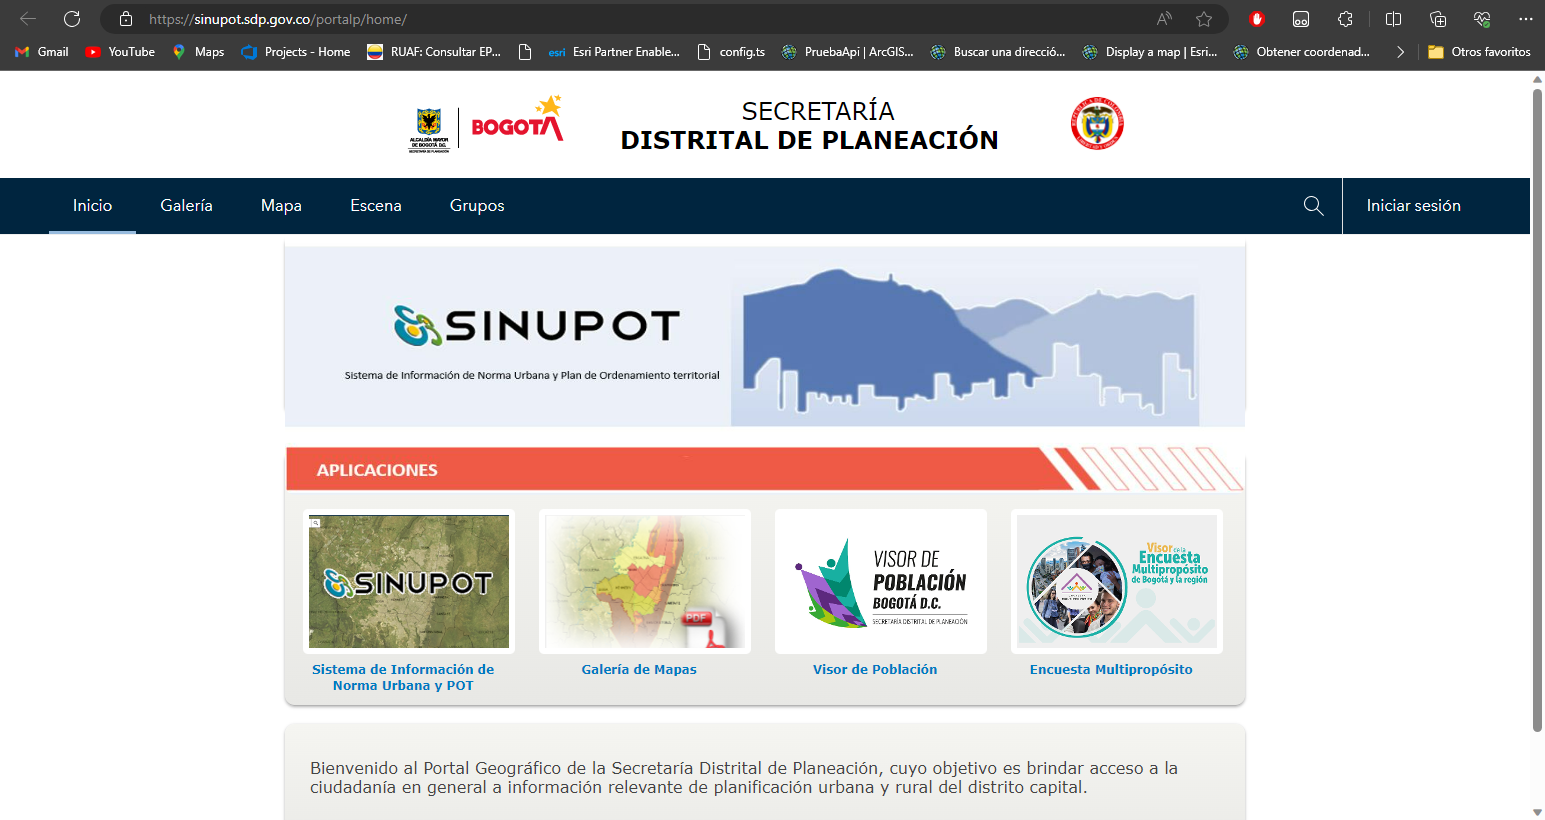Image resolution: width=1545 pixels, height=820 pixels.
Task: Toggle split screen icon in toolbar
Action: click(x=1393, y=19)
